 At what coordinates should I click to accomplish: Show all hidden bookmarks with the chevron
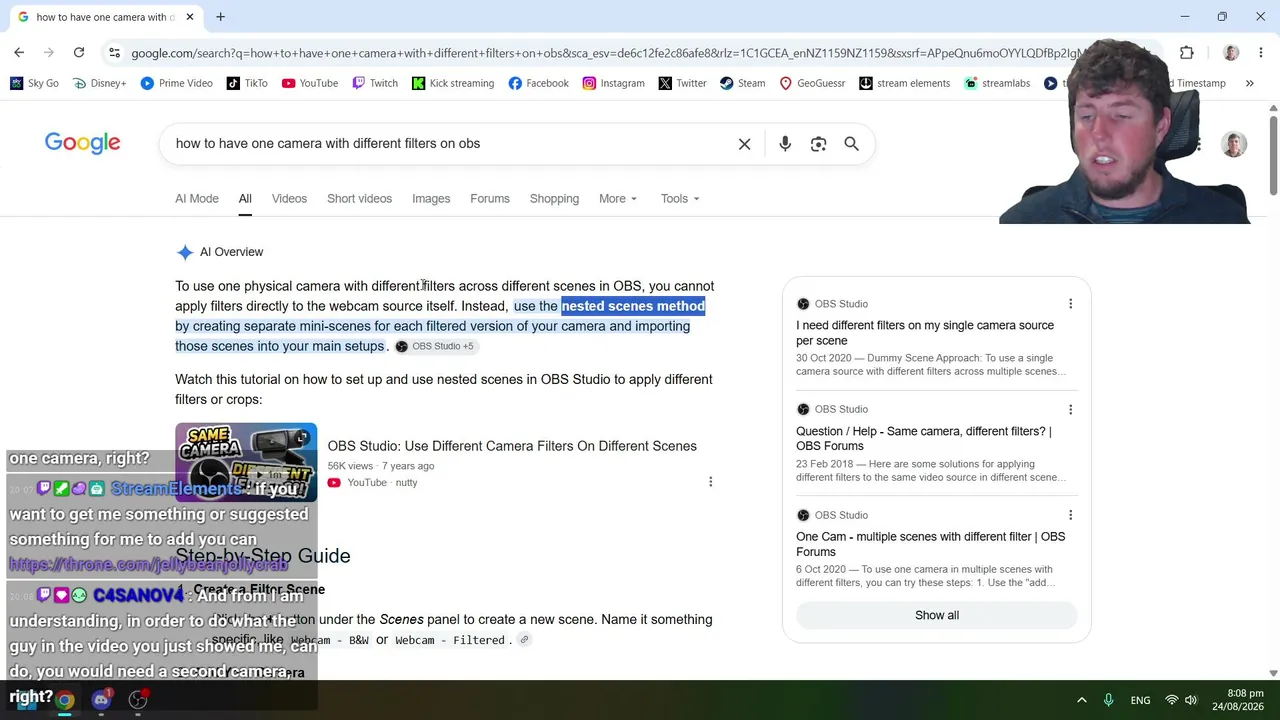(1249, 83)
